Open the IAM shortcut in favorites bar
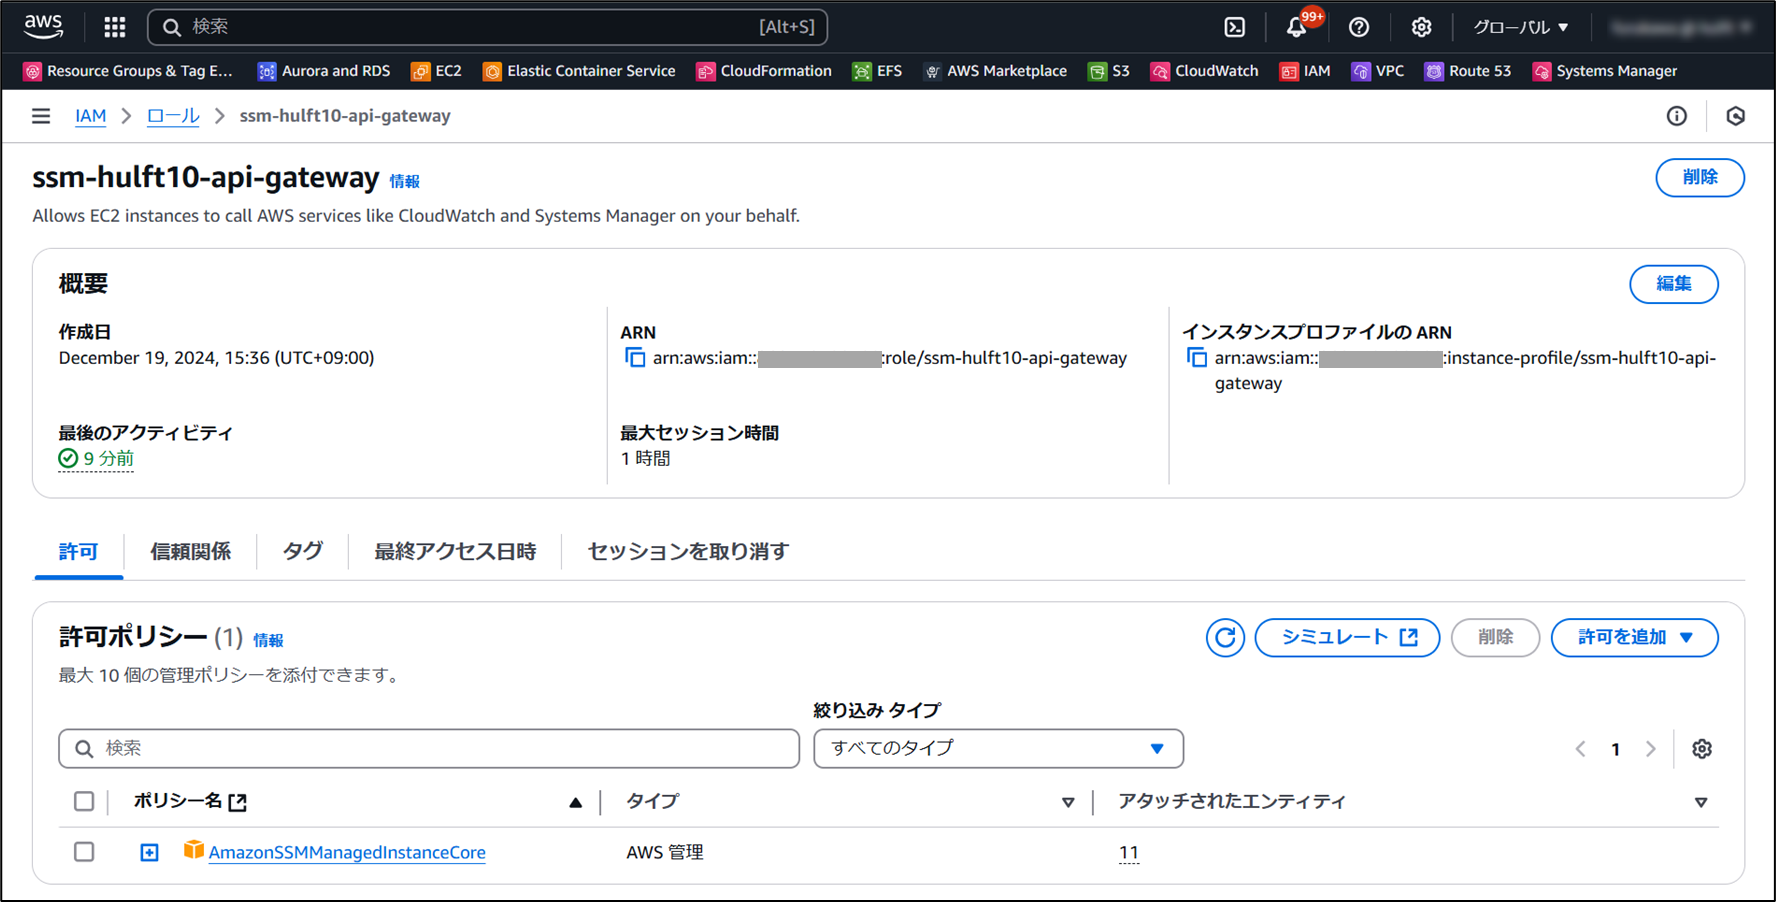Screen dimensions: 1776x902 pyautogui.click(x=1305, y=71)
